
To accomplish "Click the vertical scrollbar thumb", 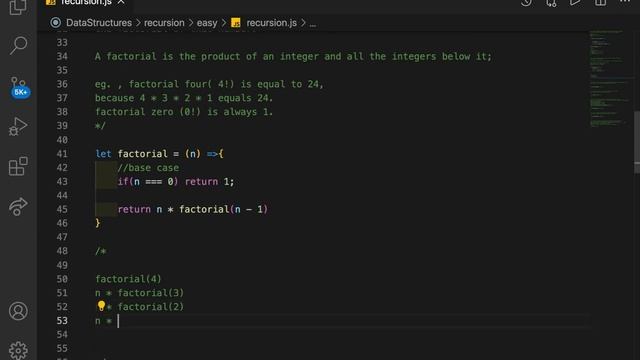I will tap(637, 141).
